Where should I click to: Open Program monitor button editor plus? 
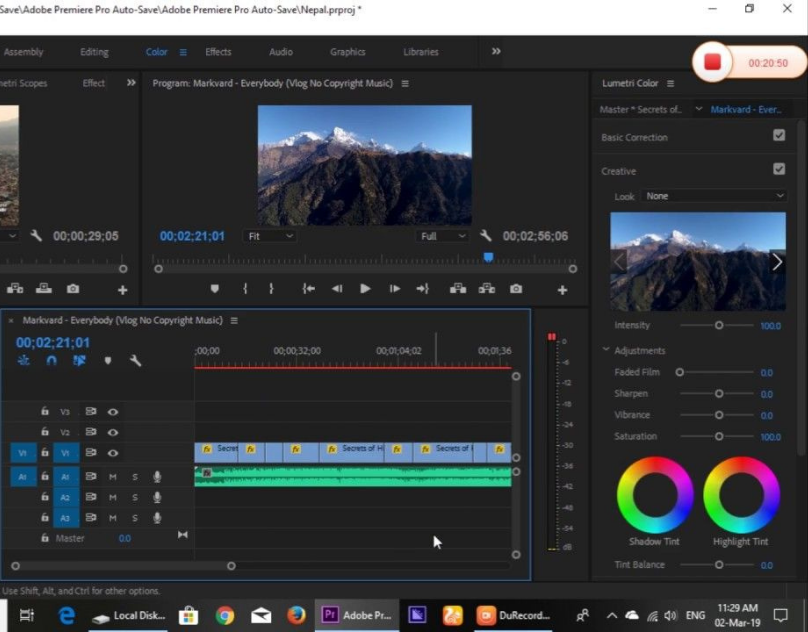pos(562,290)
